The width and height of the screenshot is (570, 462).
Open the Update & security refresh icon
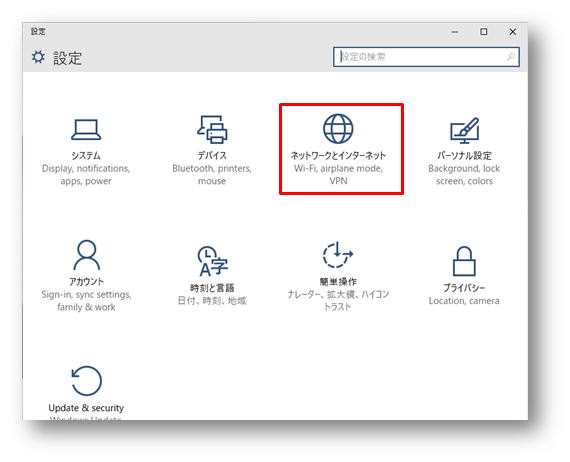point(86,381)
